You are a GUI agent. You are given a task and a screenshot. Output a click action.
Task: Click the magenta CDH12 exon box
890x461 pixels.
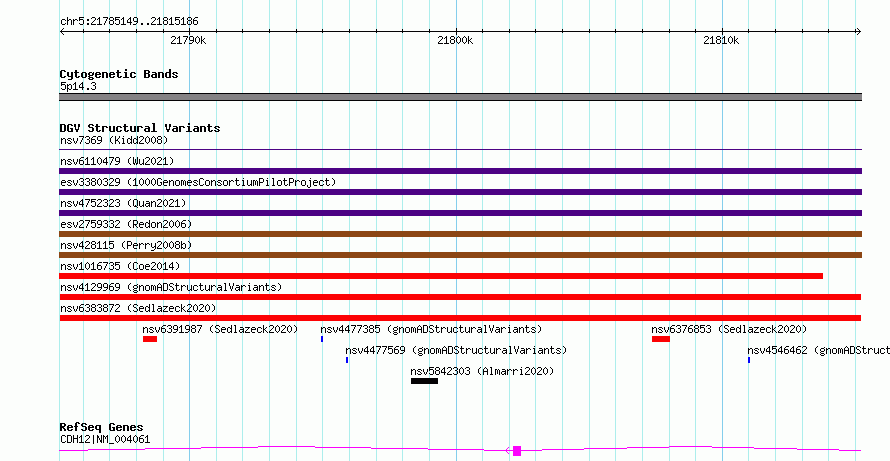(517, 451)
